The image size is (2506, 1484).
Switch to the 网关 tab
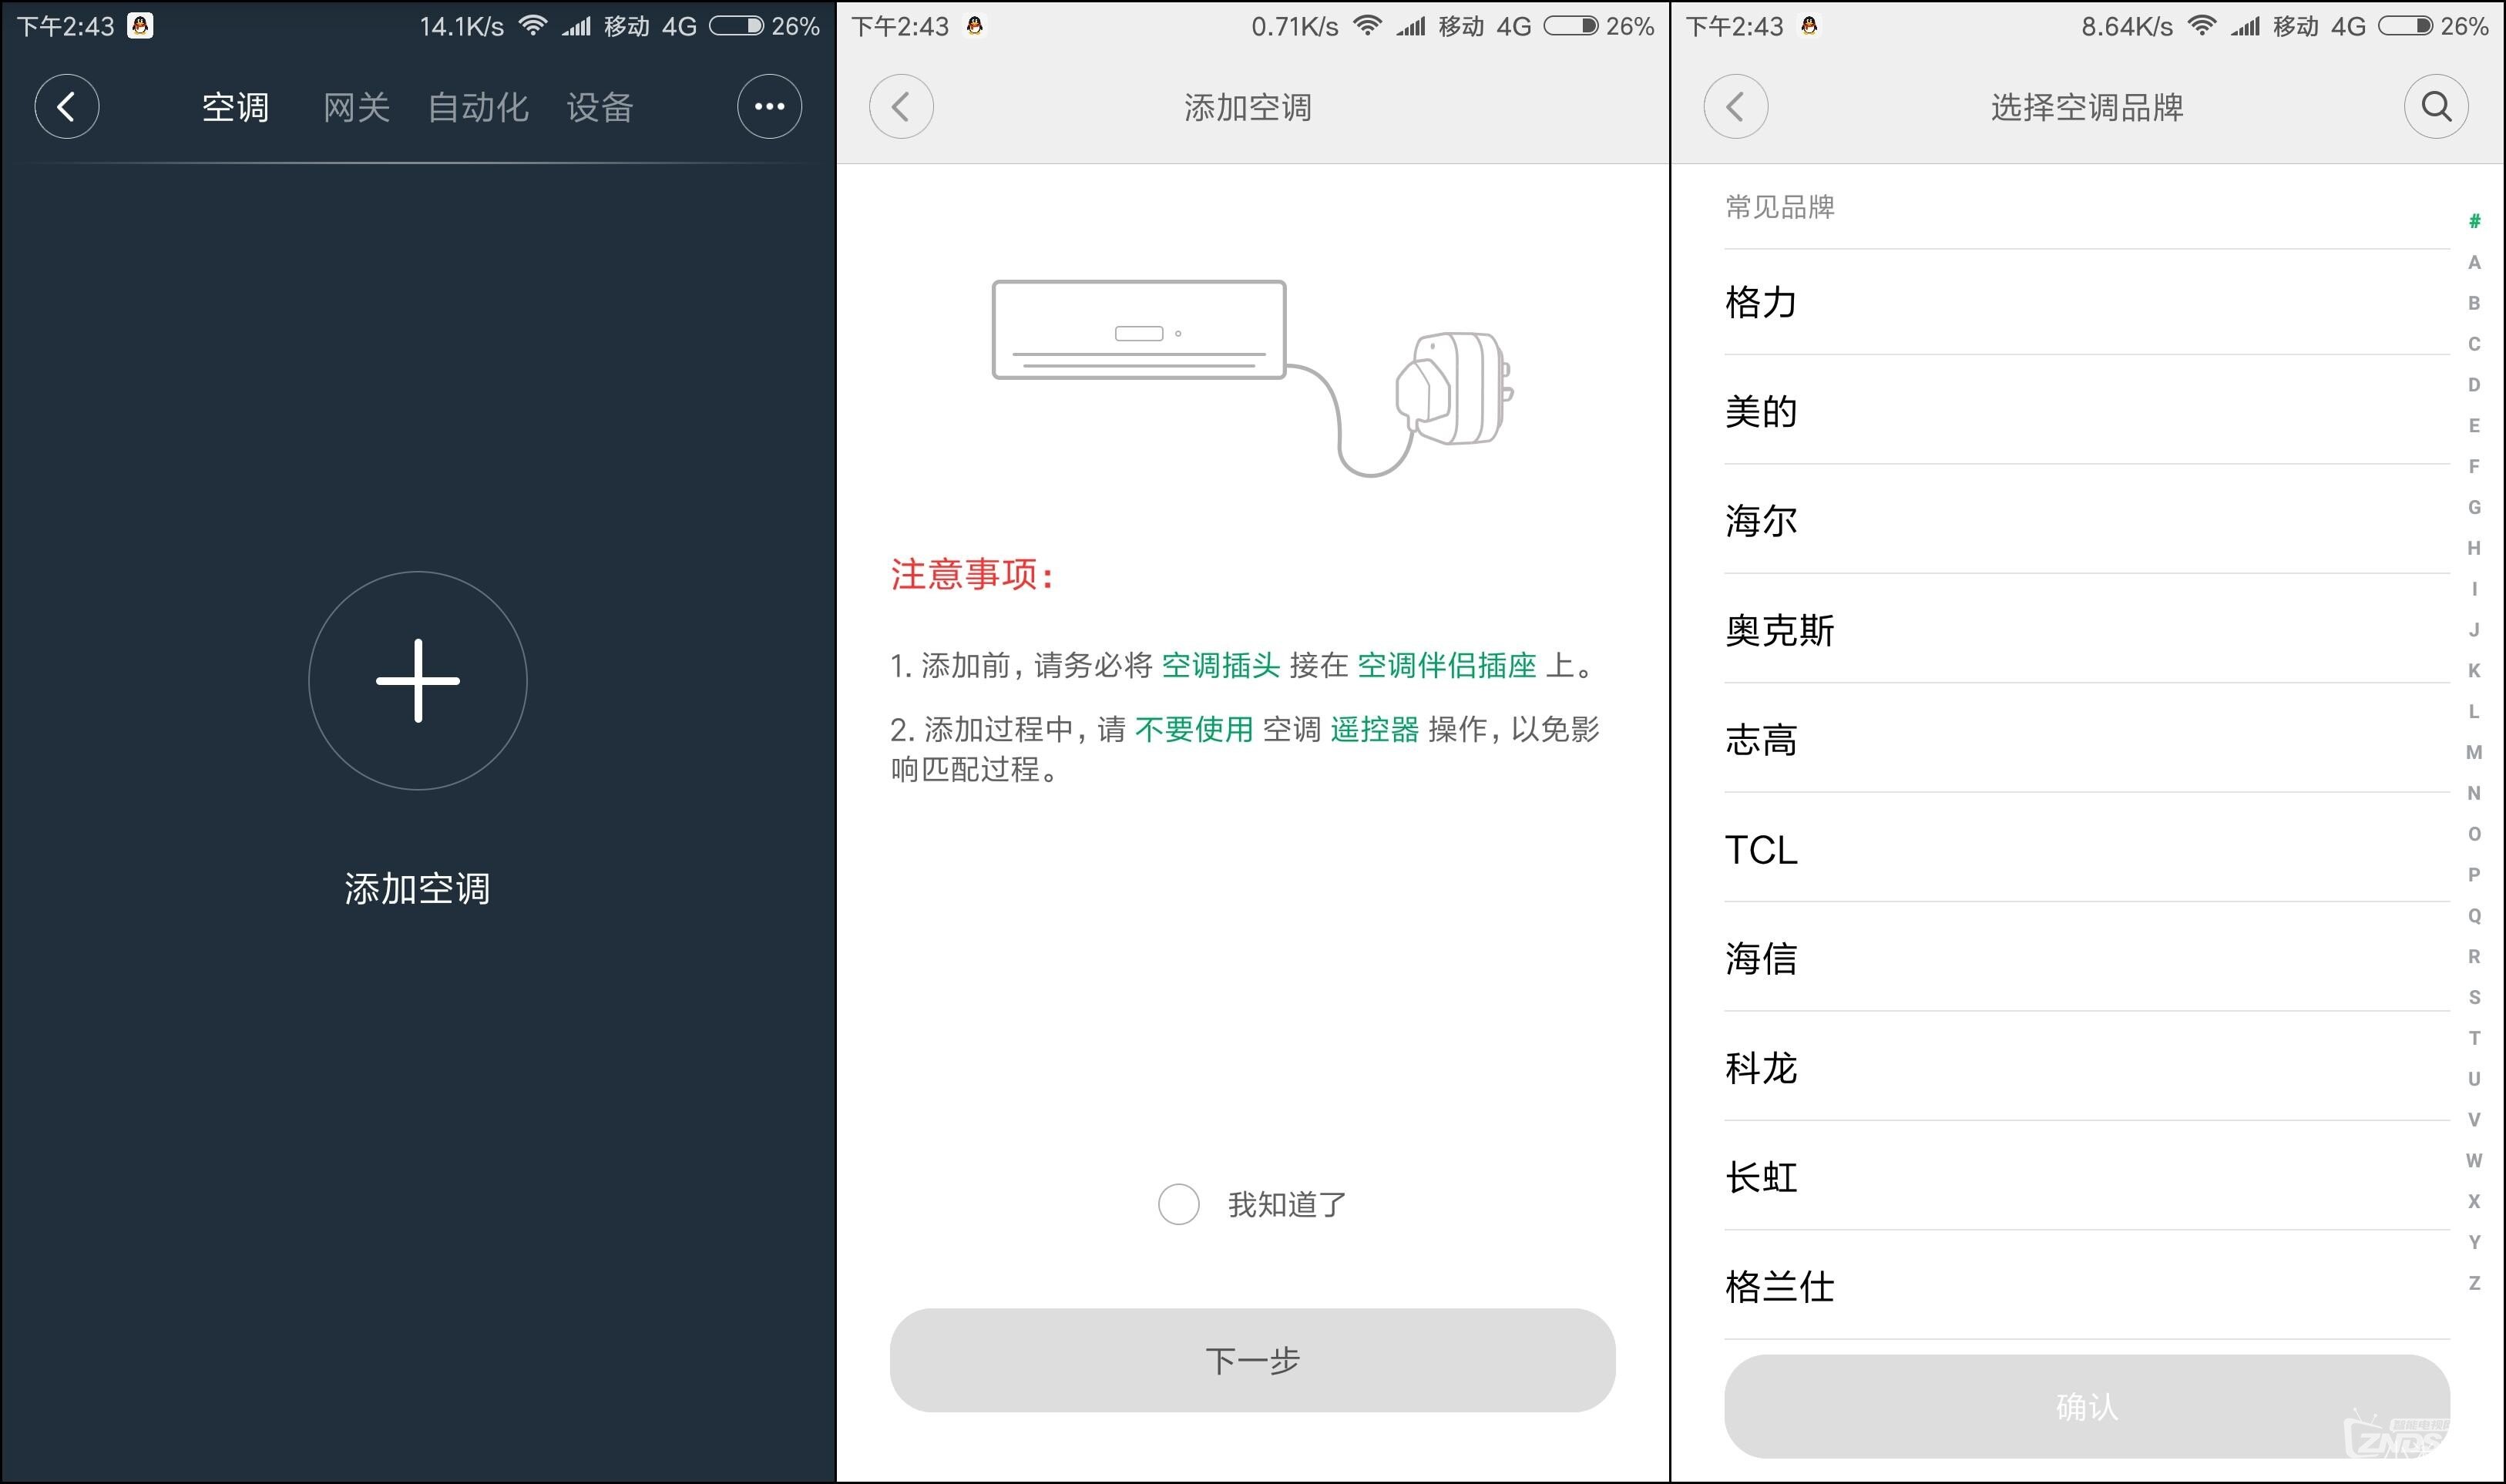(356, 107)
